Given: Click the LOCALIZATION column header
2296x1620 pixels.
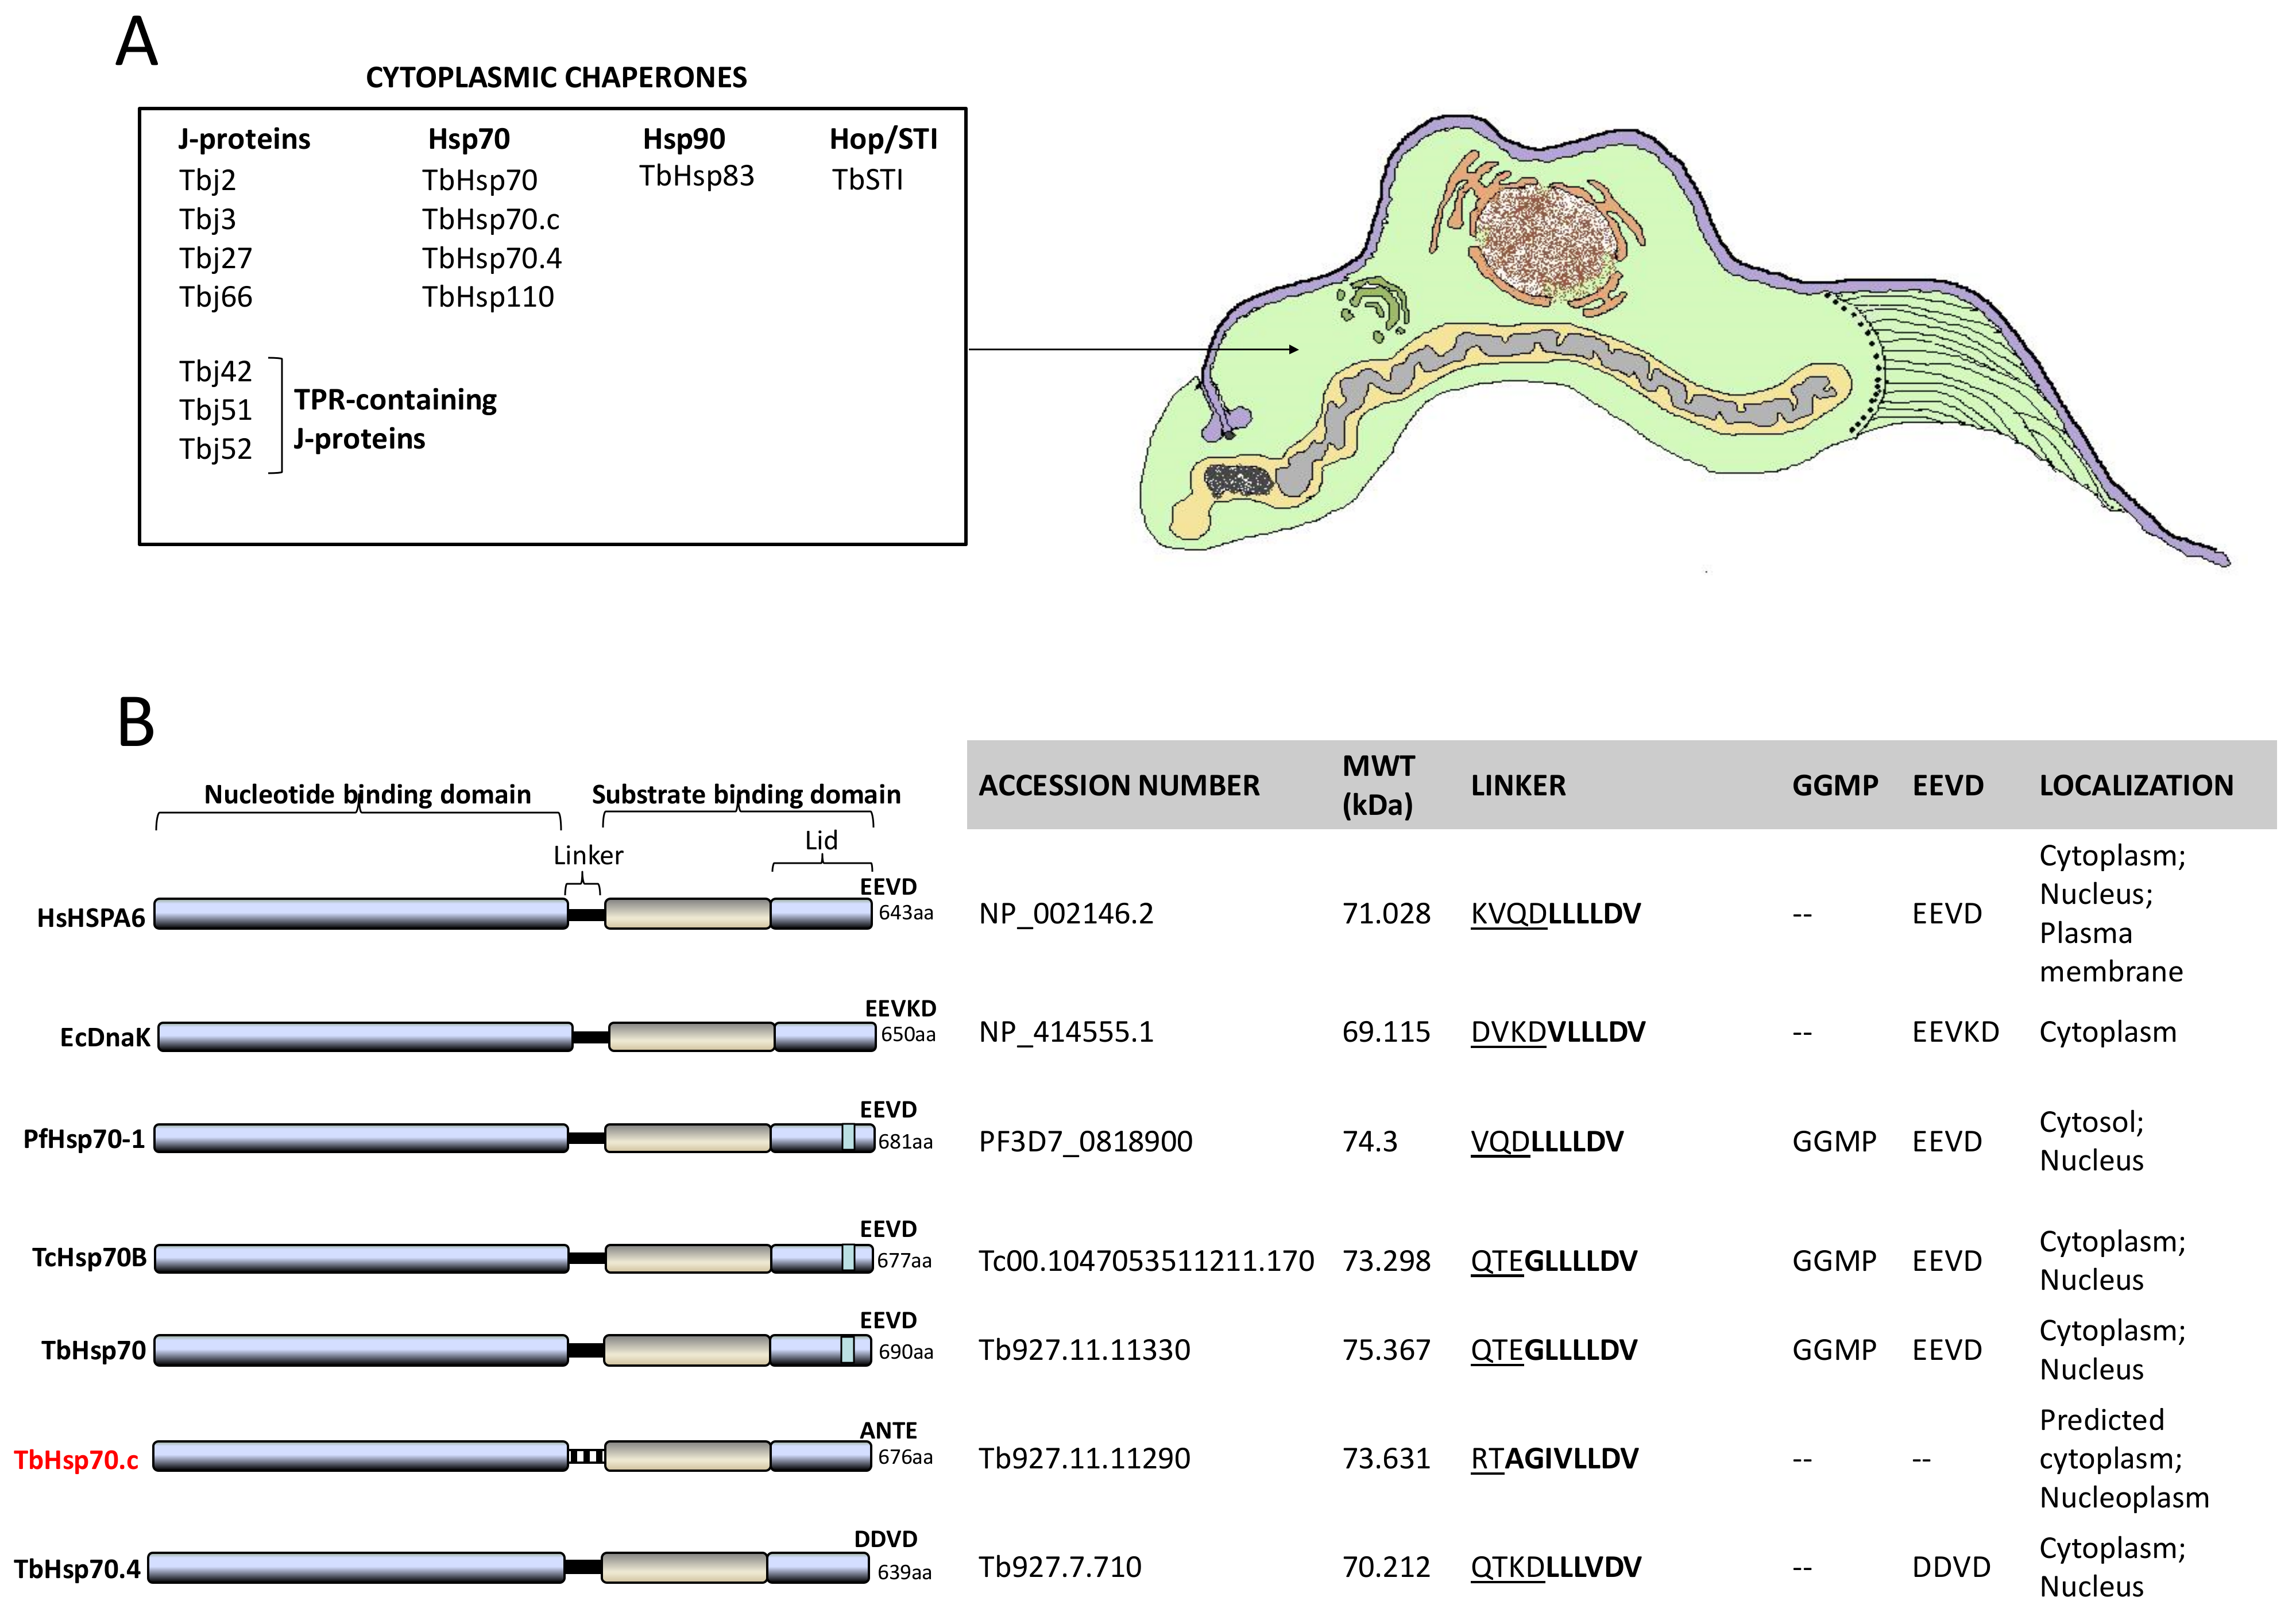Looking at the screenshot, I should click(2136, 786).
